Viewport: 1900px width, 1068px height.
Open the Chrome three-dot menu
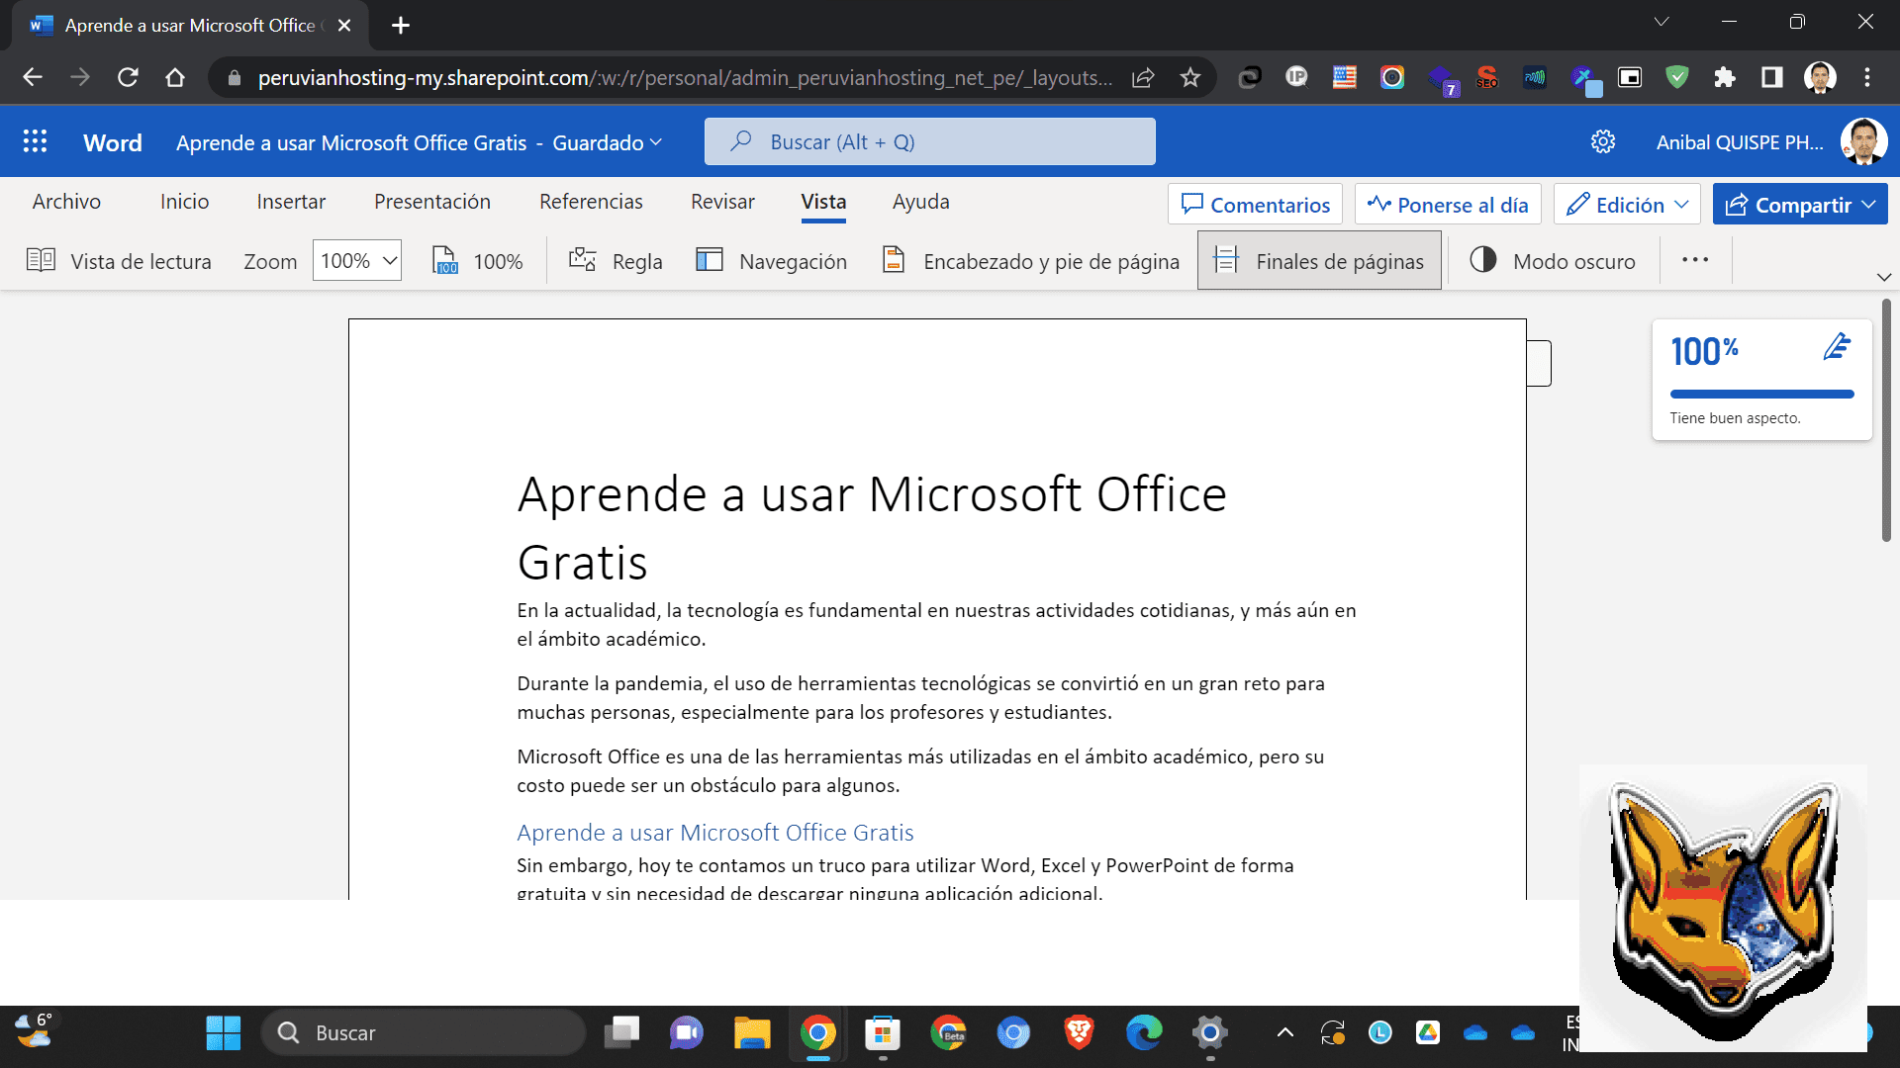1867,77
